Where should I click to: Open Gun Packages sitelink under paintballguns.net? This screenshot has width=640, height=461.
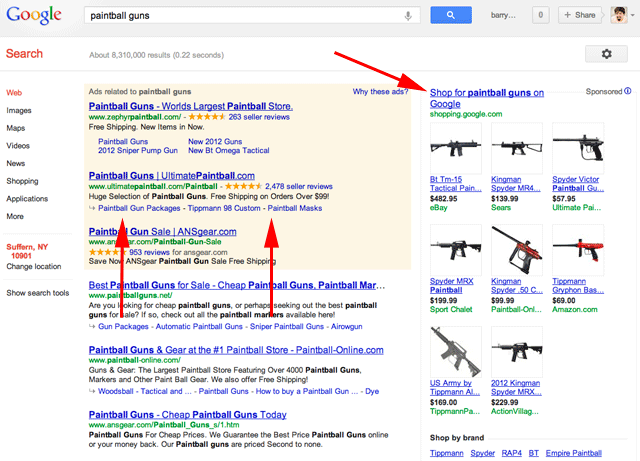123,326
